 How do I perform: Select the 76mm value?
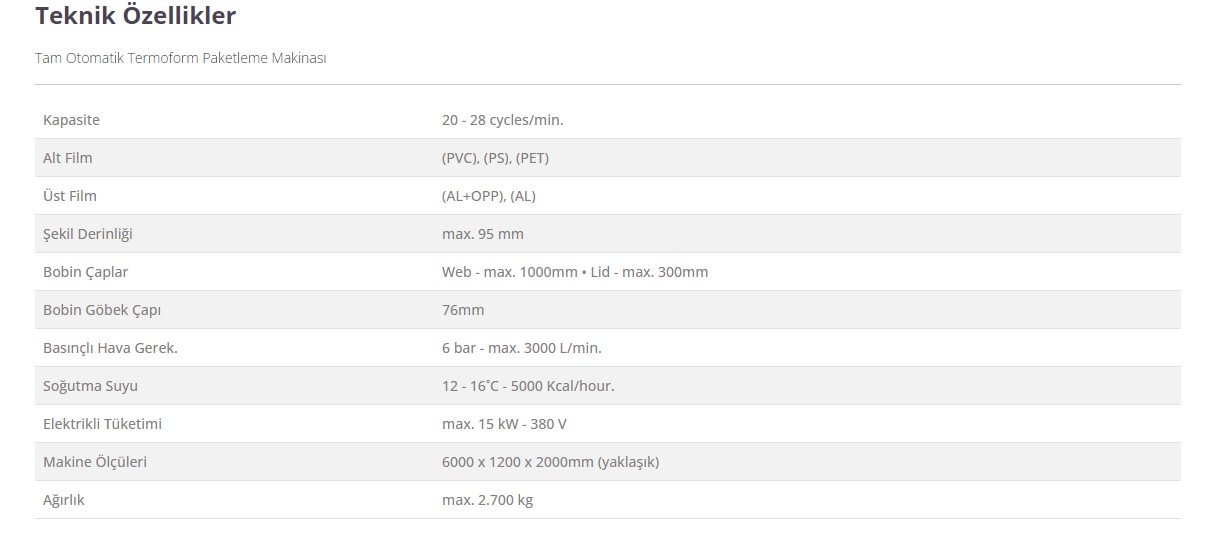coord(463,310)
